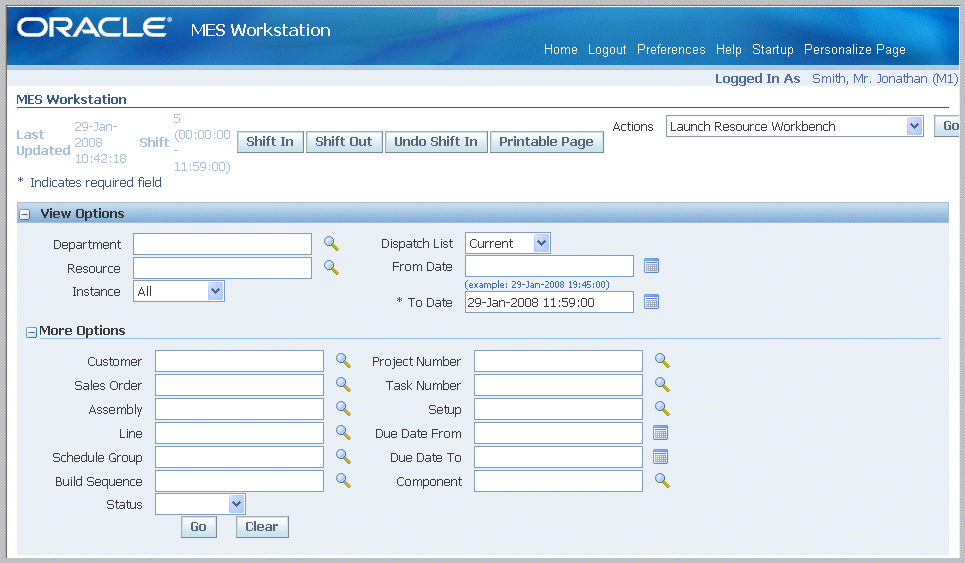
Task: Open the To Date calendar picker
Action: 651,301
